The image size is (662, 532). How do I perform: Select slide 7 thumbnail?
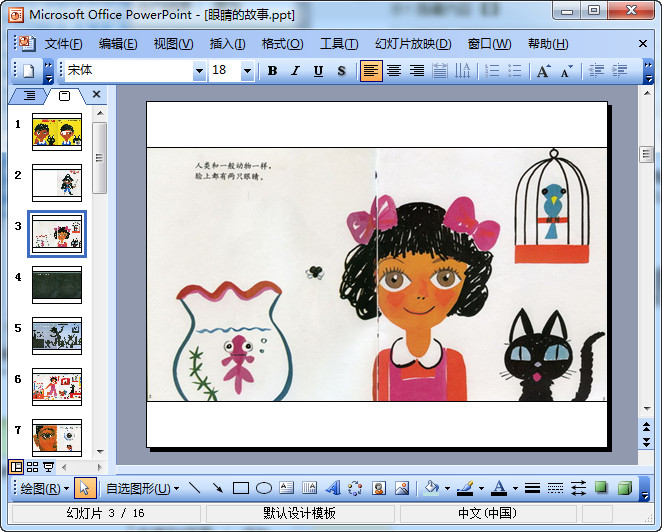pyautogui.click(x=57, y=438)
